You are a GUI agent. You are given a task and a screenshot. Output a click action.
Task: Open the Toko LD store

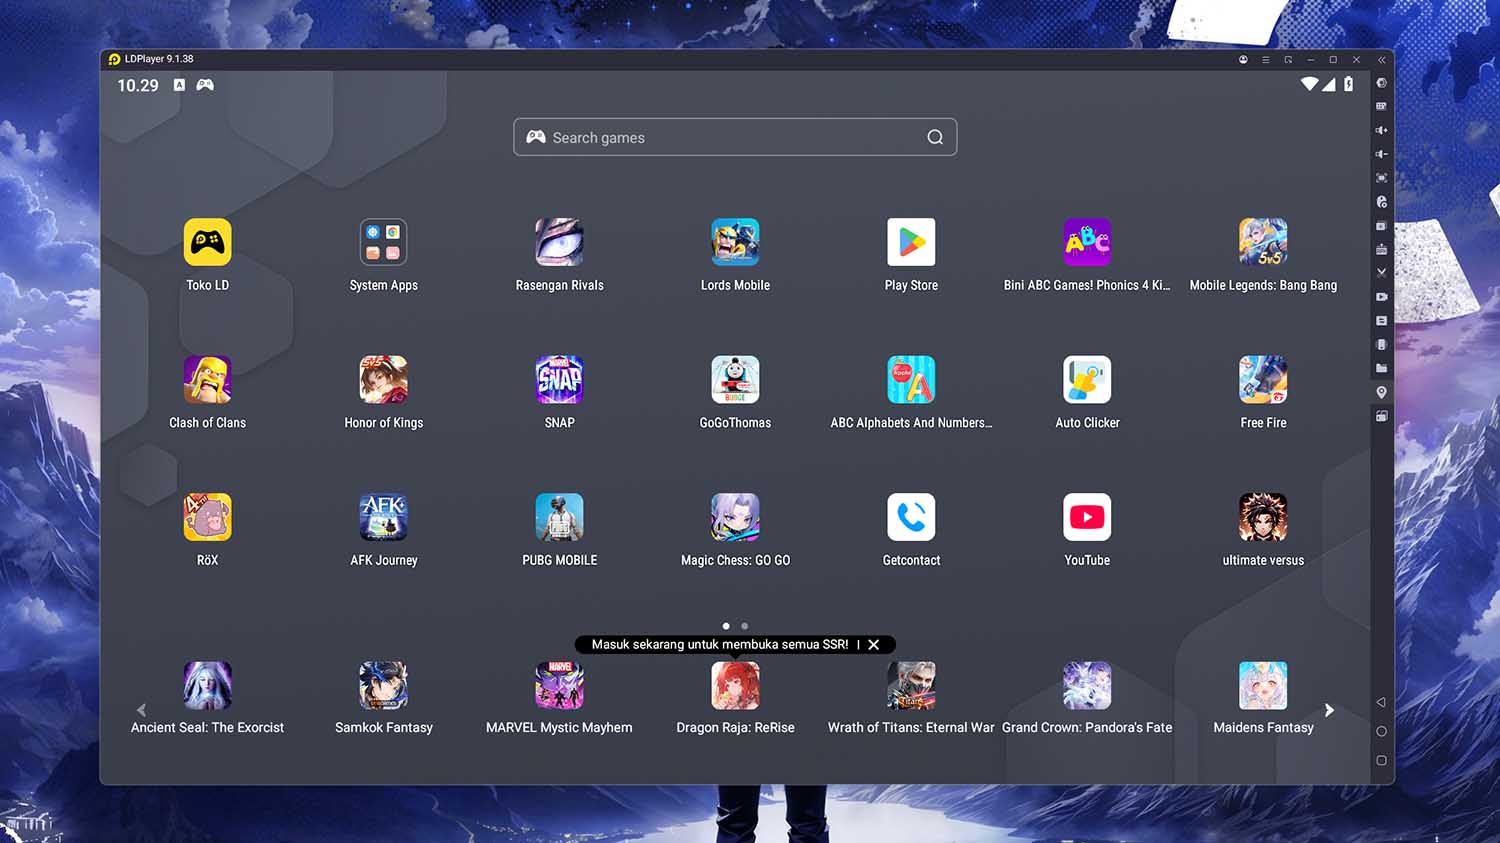[x=207, y=242]
